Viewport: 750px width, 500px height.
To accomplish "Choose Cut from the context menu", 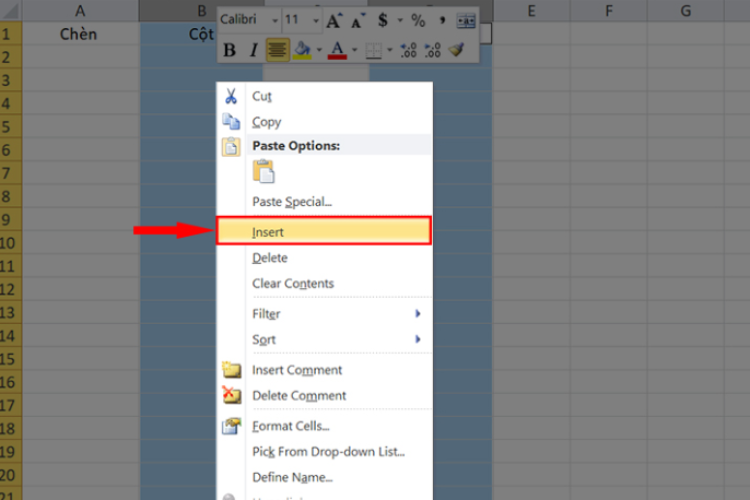I will click(x=324, y=96).
